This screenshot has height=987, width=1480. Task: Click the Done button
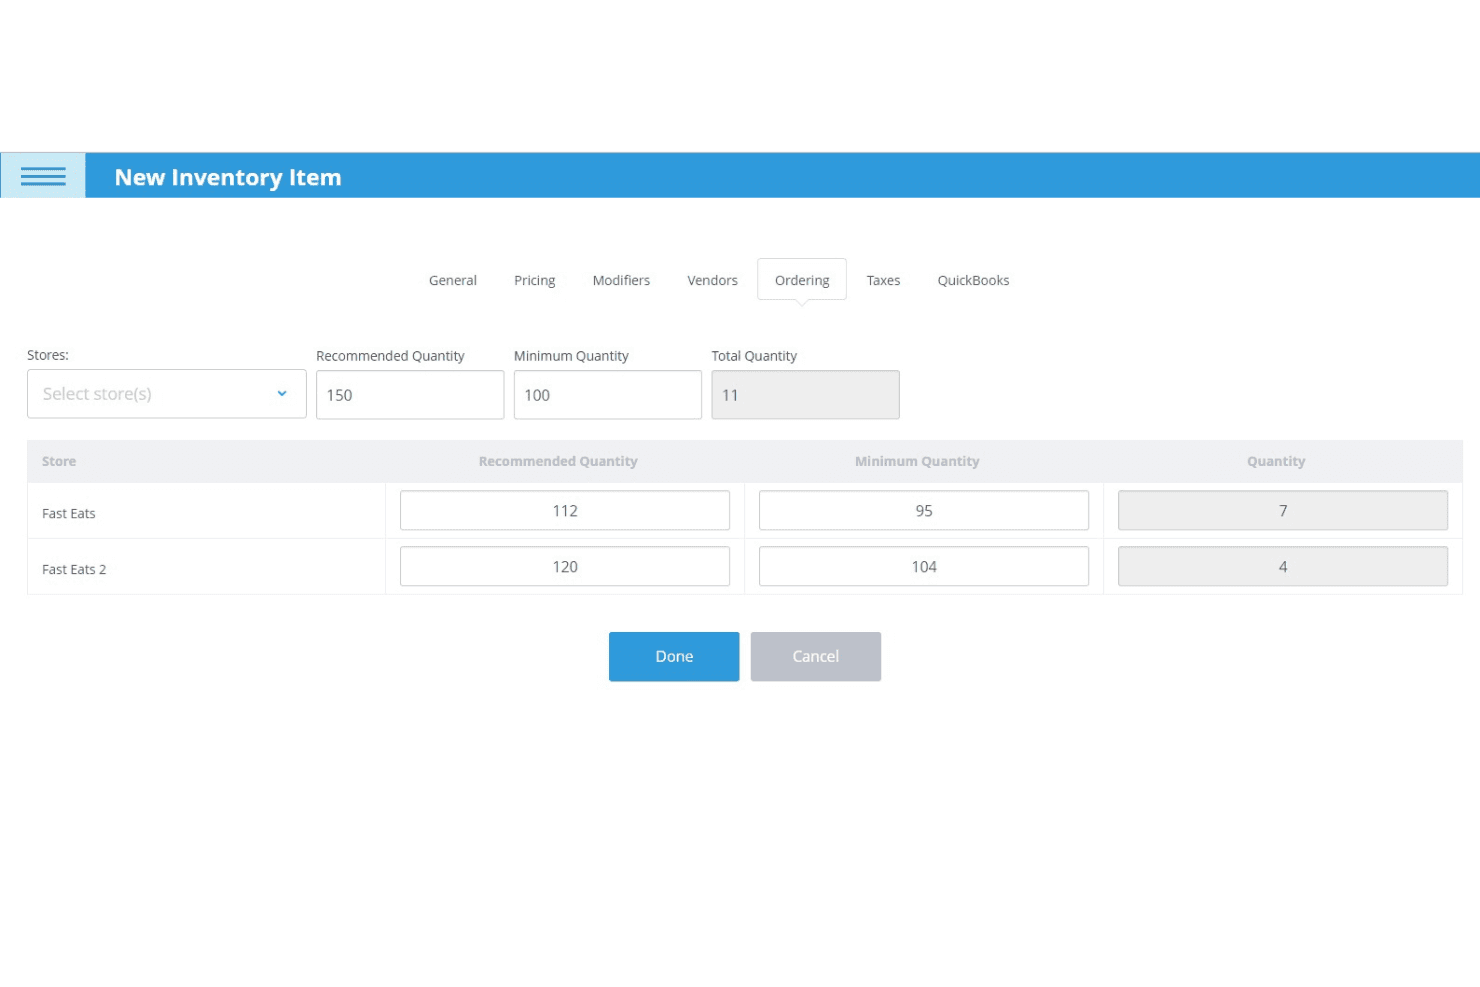click(x=674, y=657)
